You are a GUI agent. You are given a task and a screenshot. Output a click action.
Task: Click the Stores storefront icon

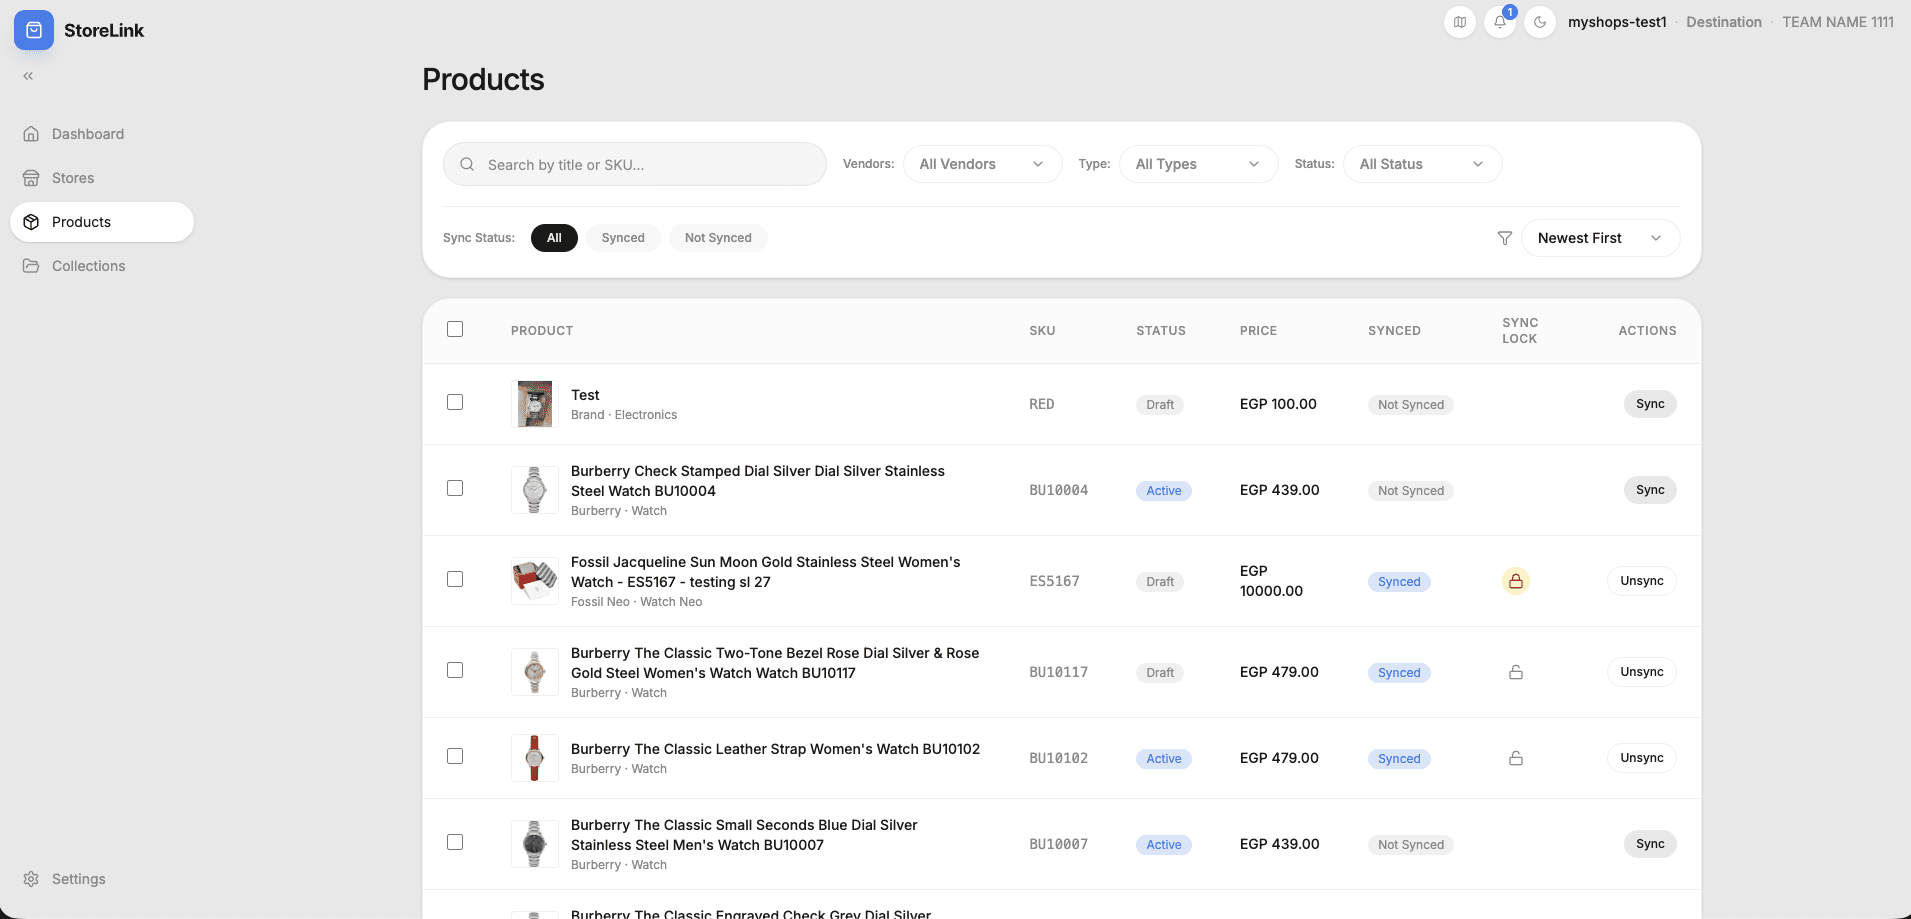click(x=31, y=178)
